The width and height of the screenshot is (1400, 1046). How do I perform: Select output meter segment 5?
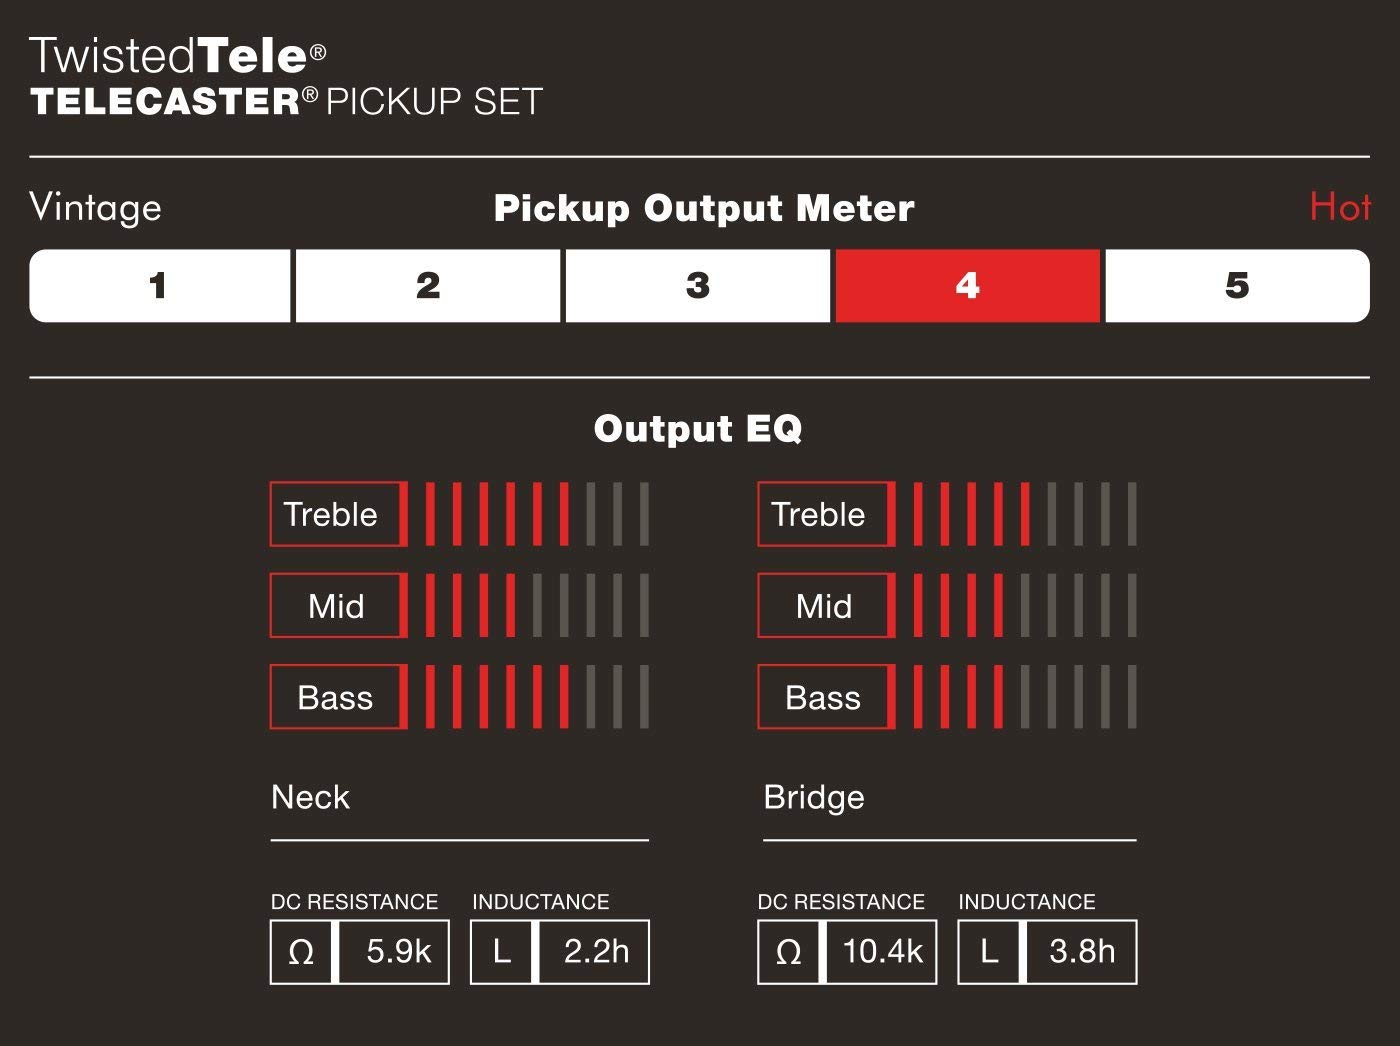tap(1237, 286)
